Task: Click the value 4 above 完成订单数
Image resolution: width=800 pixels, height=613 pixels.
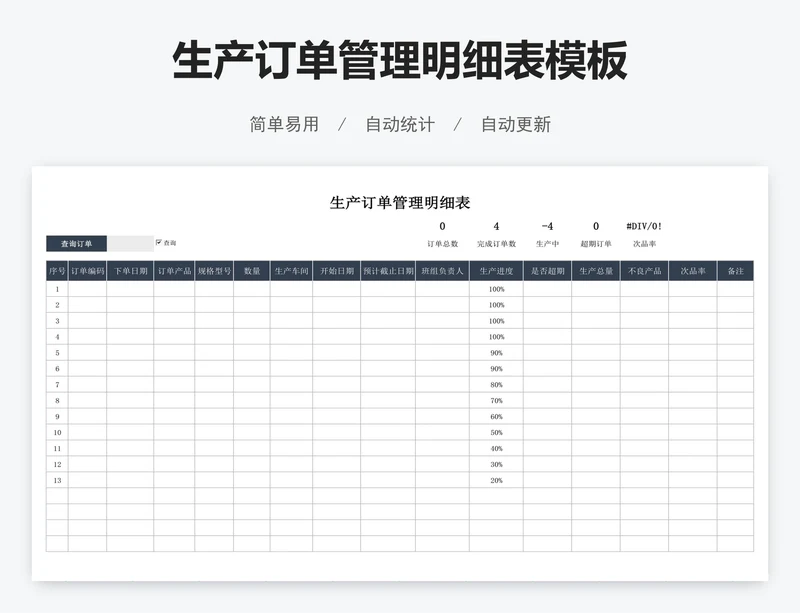Action: point(496,226)
